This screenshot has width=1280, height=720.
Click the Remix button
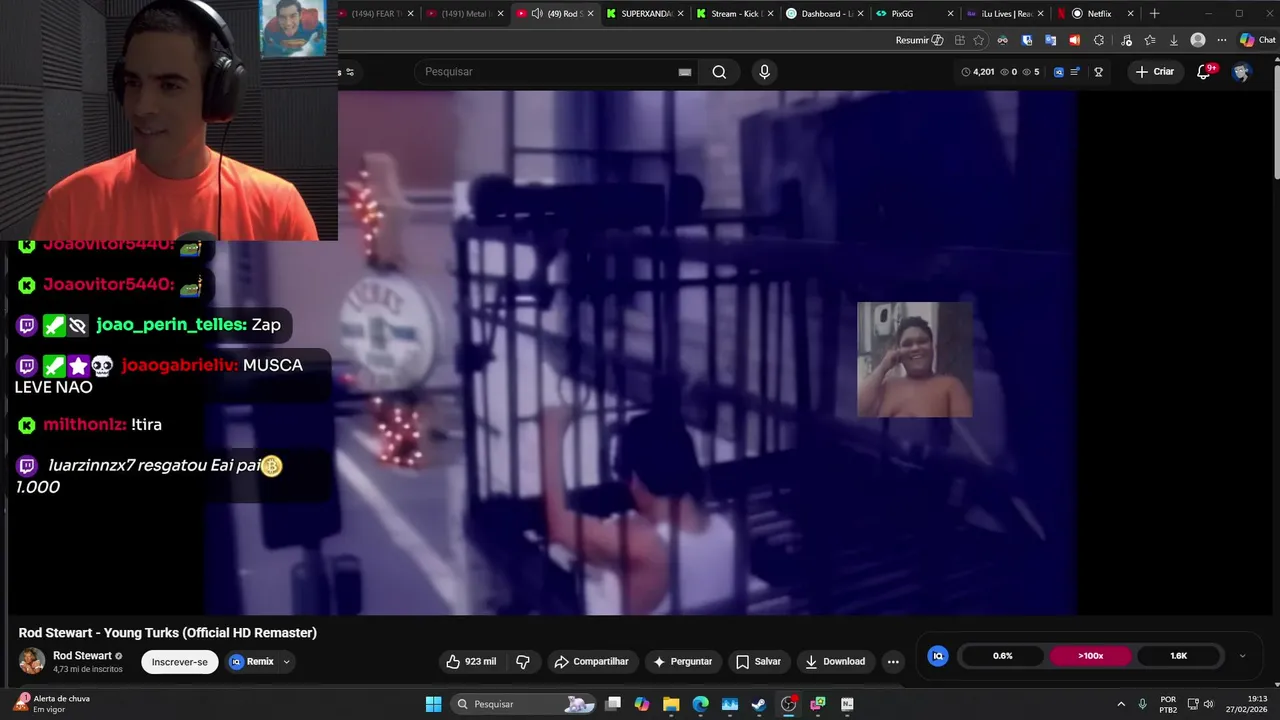(x=252, y=661)
